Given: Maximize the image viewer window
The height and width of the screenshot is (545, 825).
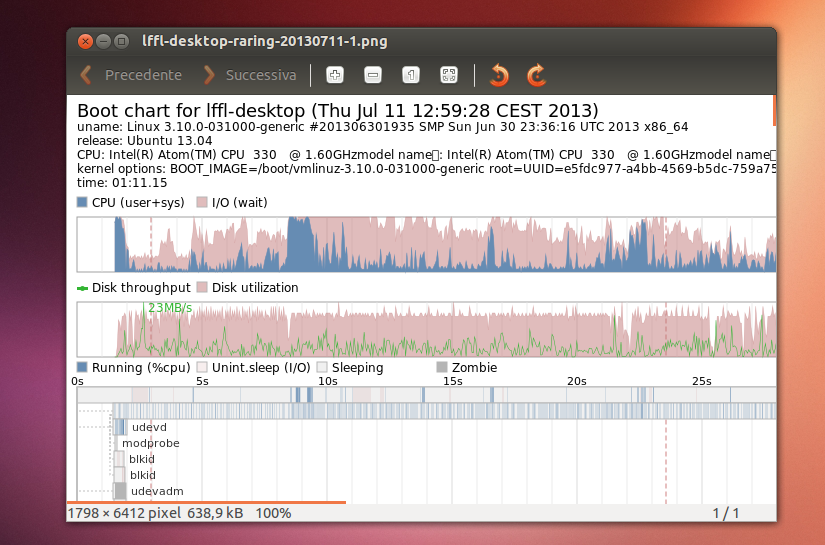Looking at the screenshot, I should click(x=121, y=41).
